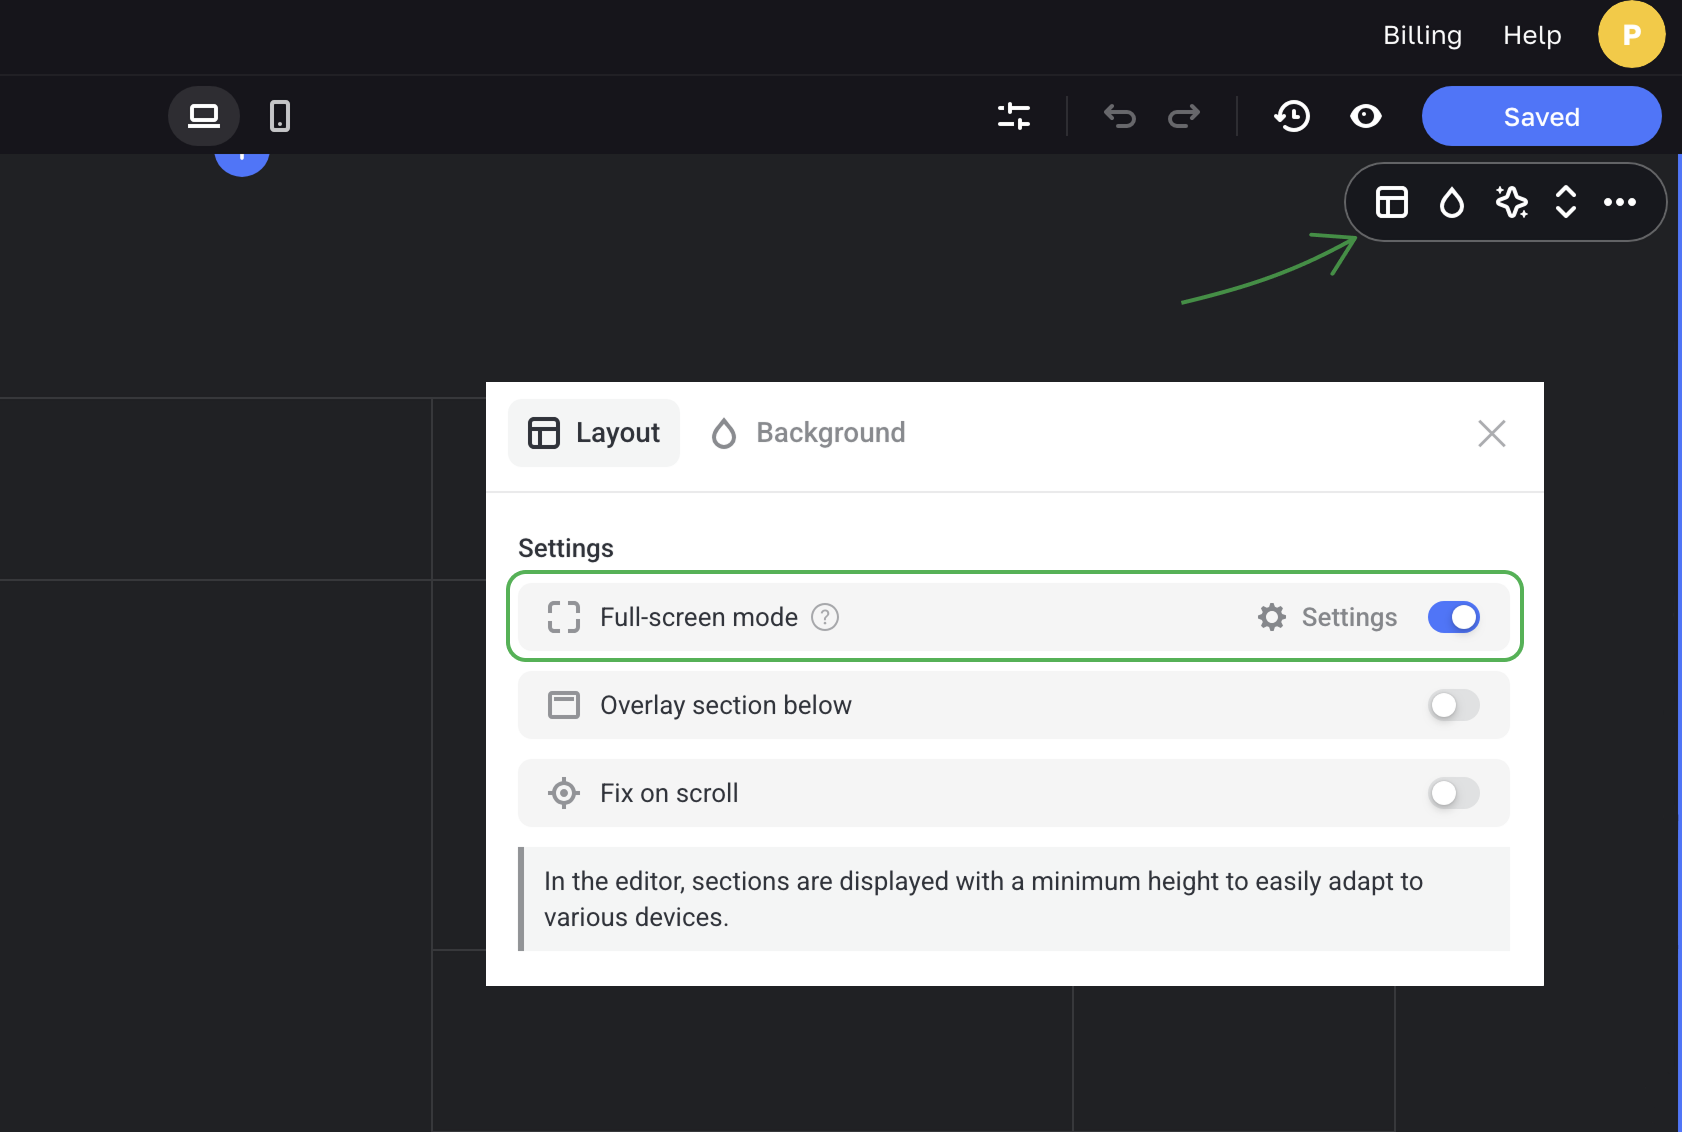
Task: Open Full-screen mode Settings
Action: click(1328, 617)
